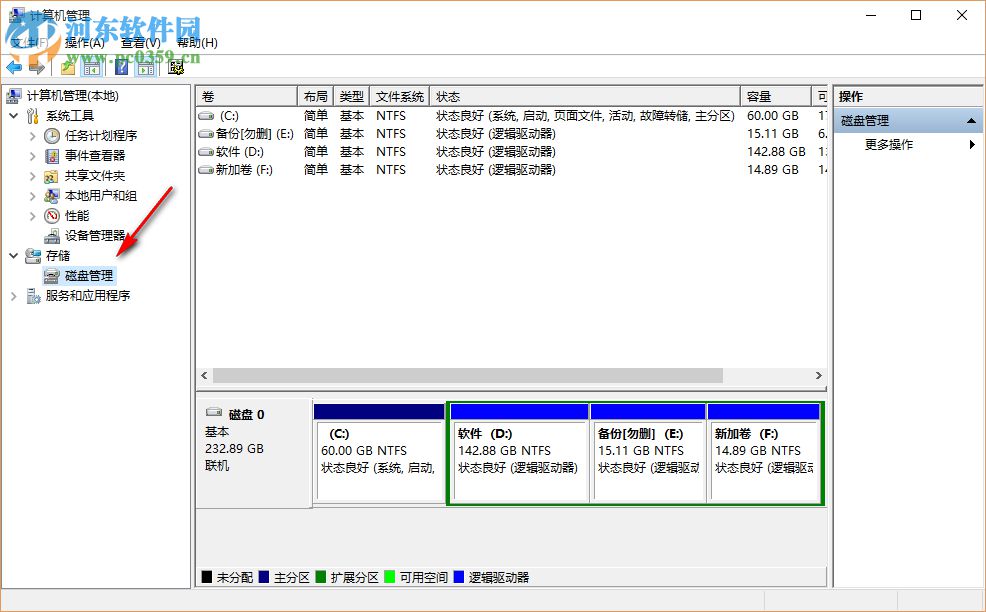Click the back navigation arrow icon
This screenshot has height=612, width=986.
[x=14, y=68]
